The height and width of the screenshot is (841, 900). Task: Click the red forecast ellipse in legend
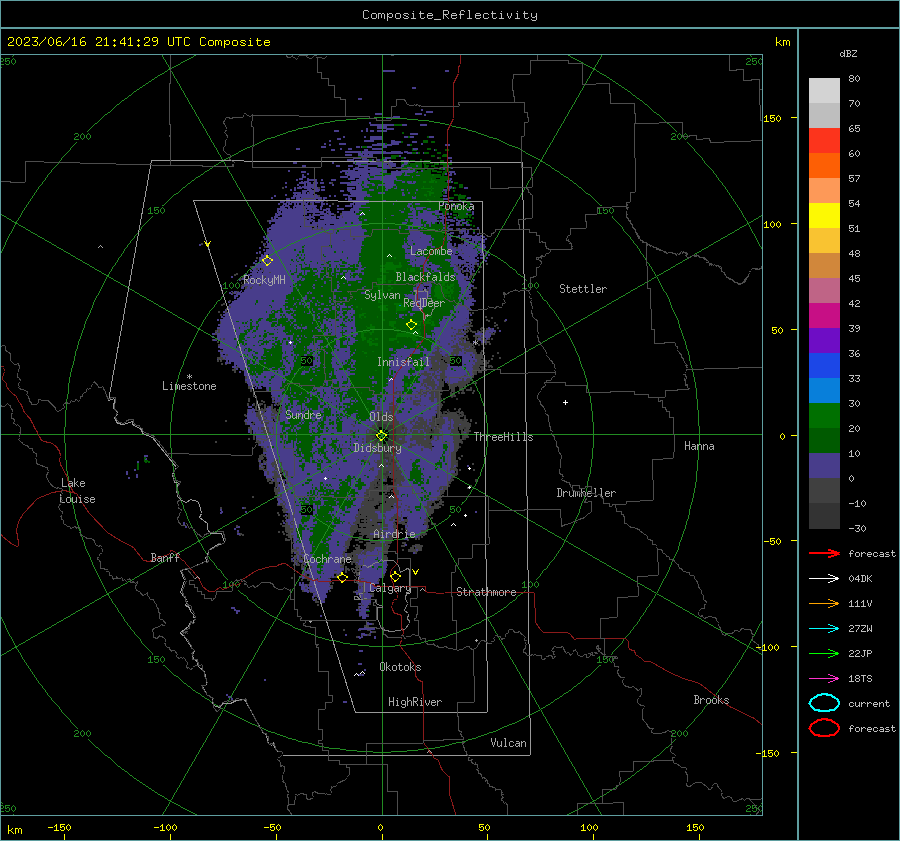824,728
